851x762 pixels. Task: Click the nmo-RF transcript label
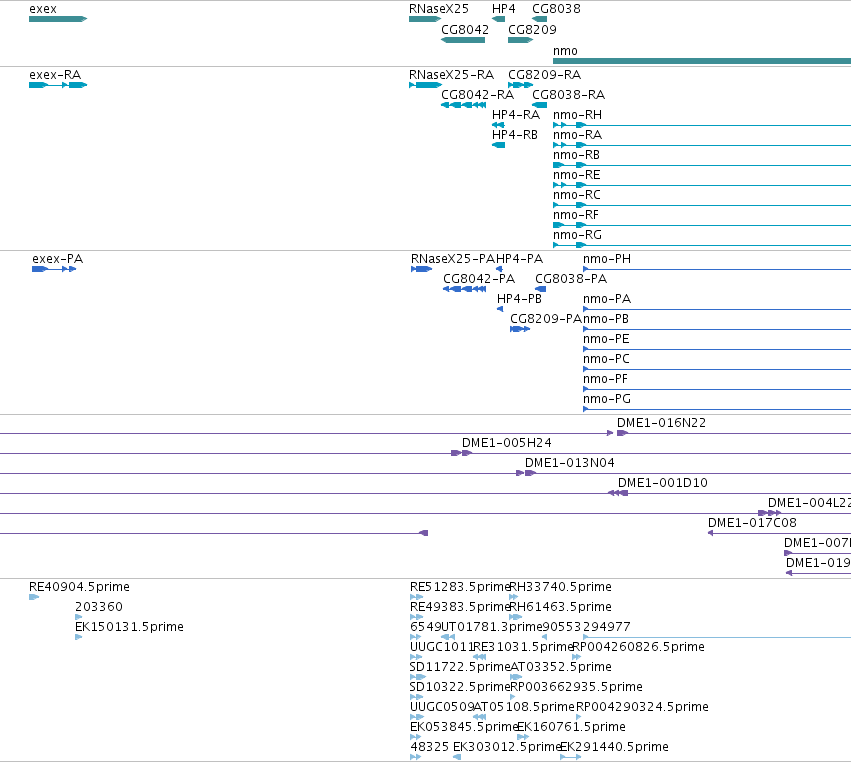pyautogui.click(x=576, y=214)
